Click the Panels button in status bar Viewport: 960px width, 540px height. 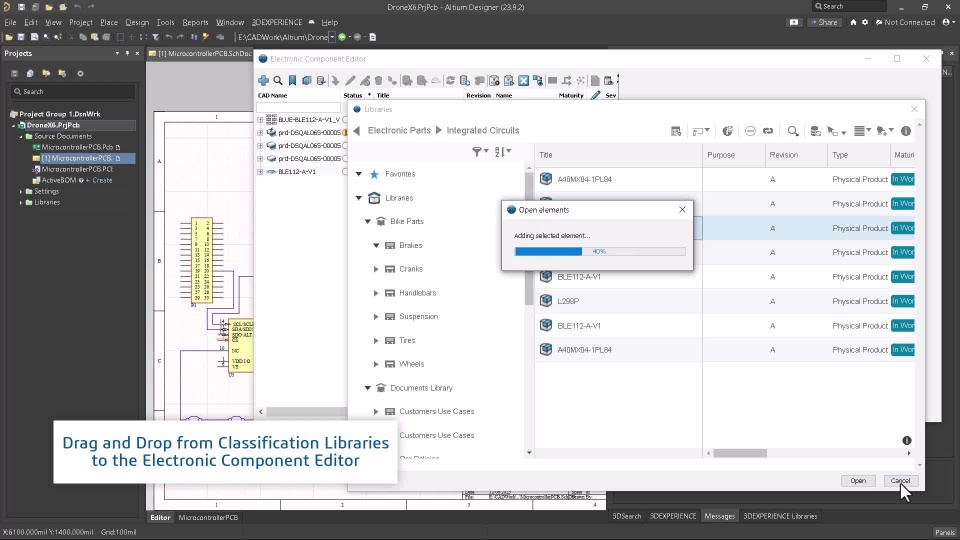click(945, 532)
